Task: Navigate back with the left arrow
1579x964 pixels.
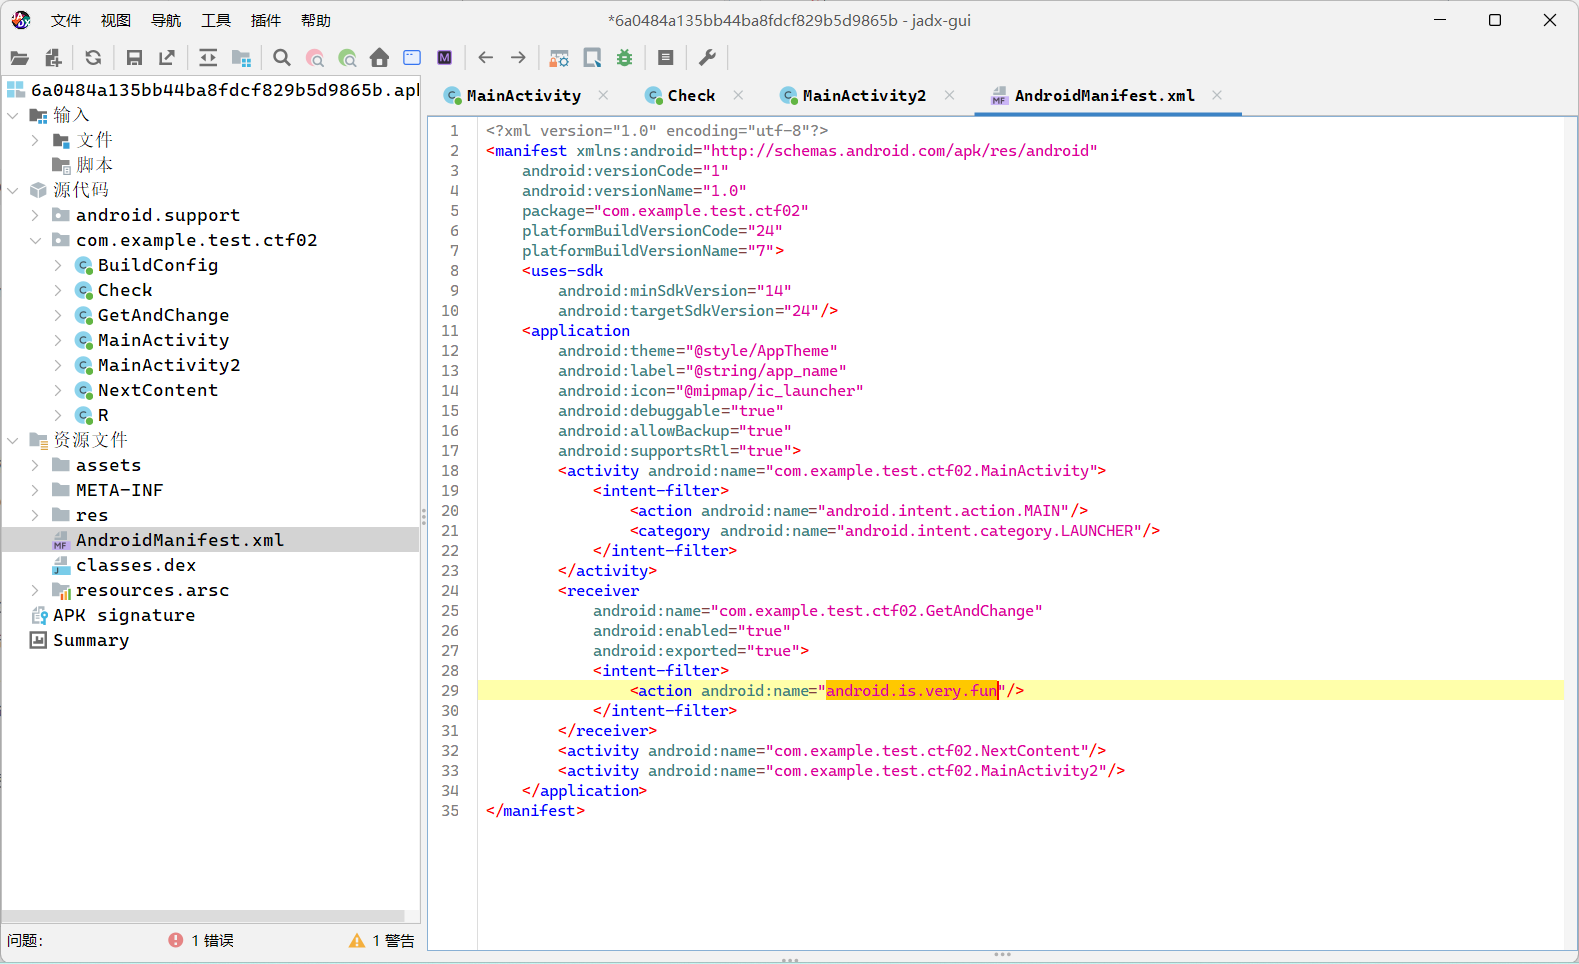Action: point(486,58)
